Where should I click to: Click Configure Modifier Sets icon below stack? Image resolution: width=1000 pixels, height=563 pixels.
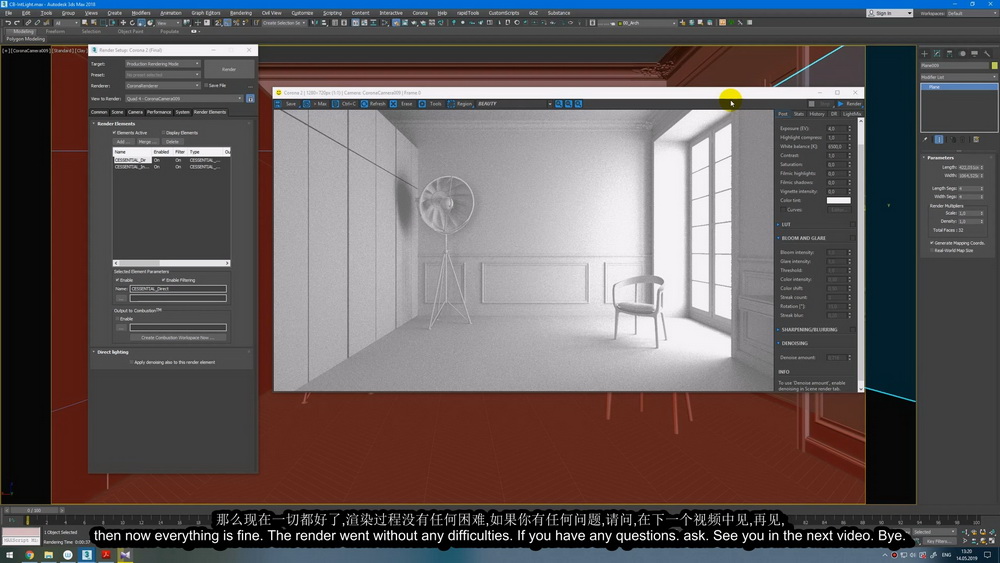[976, 140]
